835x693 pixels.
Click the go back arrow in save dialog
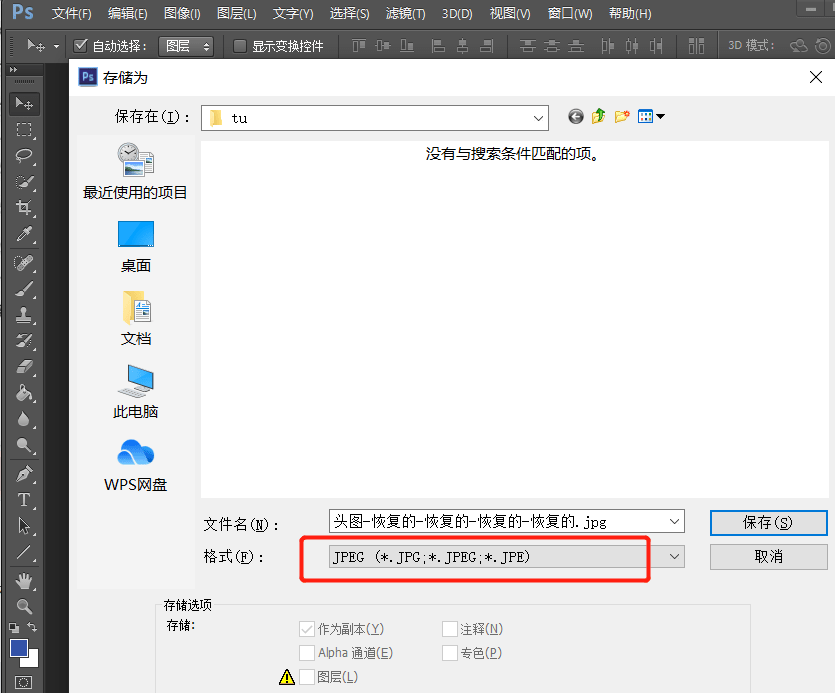pos(576,116)
